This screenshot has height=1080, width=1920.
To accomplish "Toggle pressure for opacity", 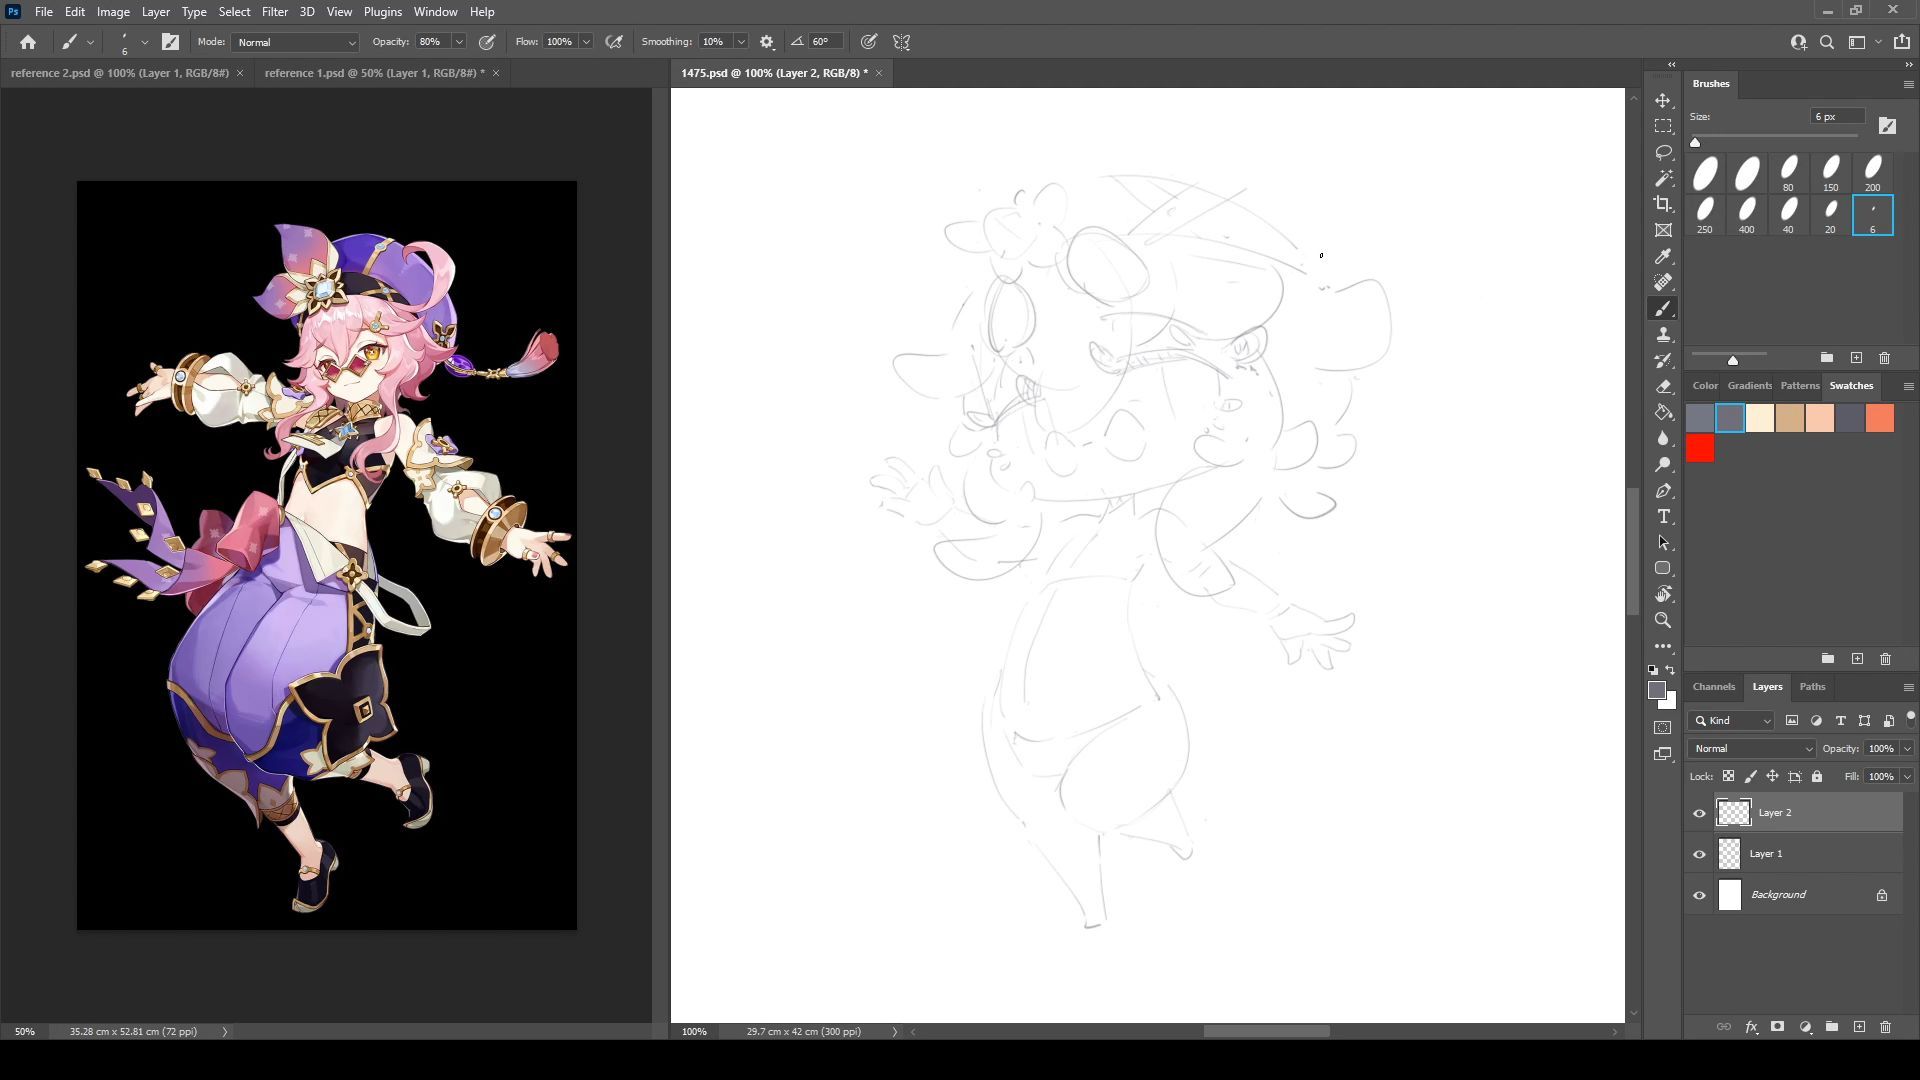I will [x=487, y=42].
